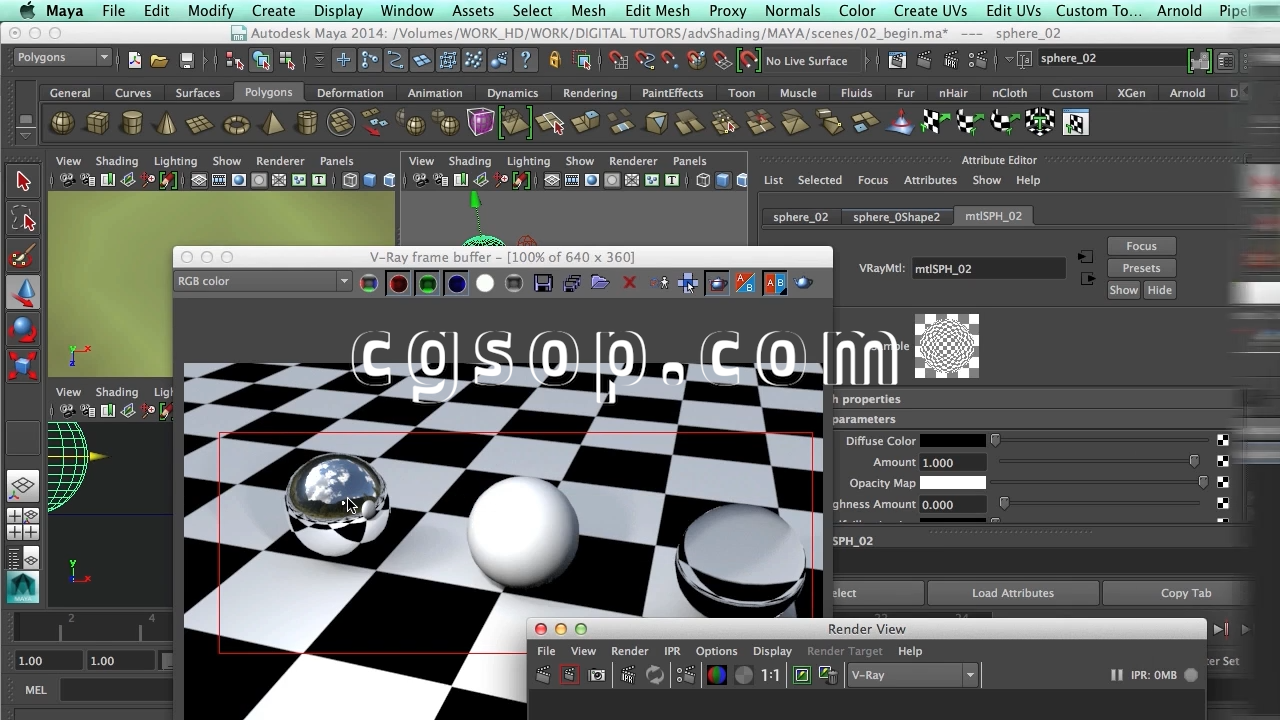1280x720 pixels.
Task: Click the teapot render icon in frame buffer
Action: pyautogui.click(x=803, y=283)
